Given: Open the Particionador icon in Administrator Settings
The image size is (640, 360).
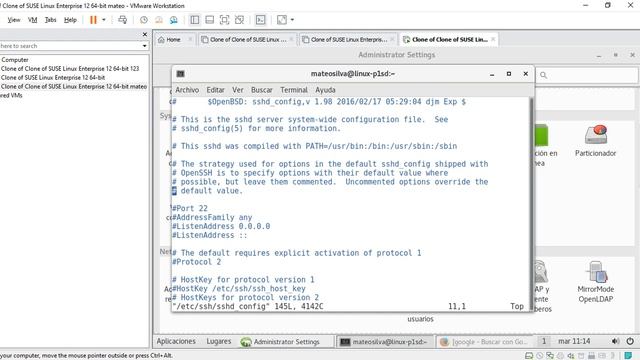Looking at the screenshot, I should click(x=596, y=140).
